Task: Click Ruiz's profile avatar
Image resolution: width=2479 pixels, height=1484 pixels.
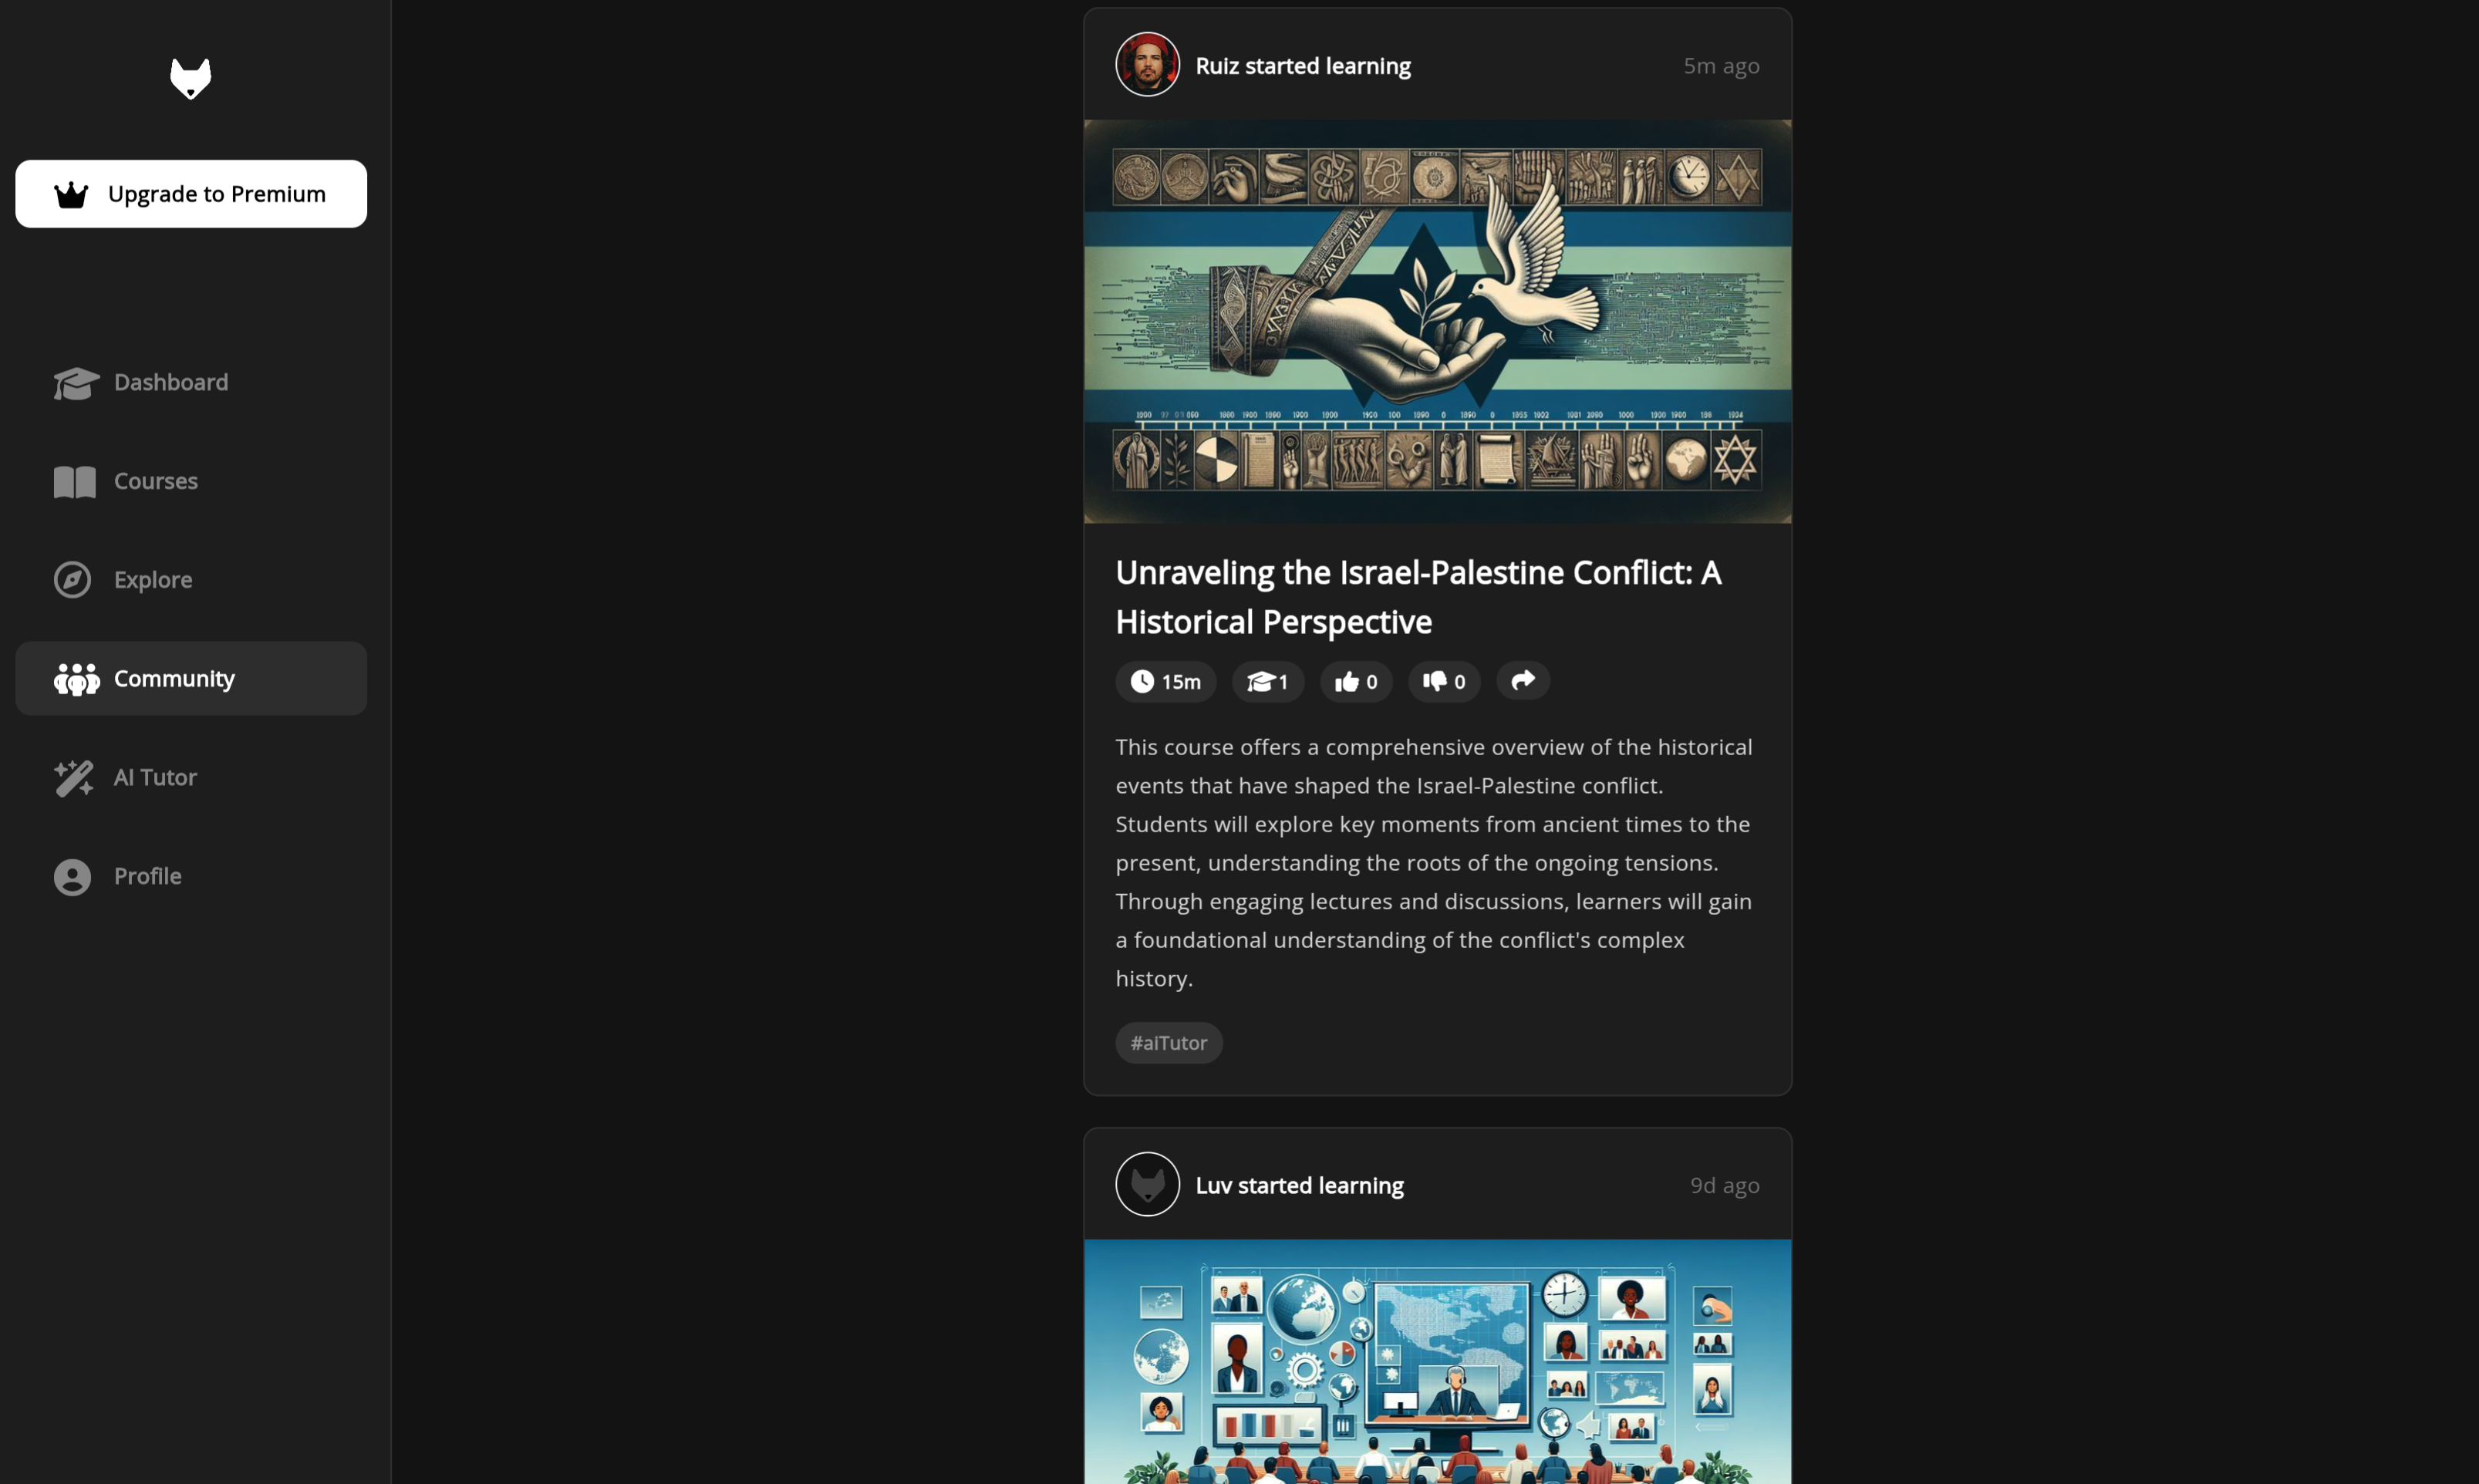Action: point(1147,65)
